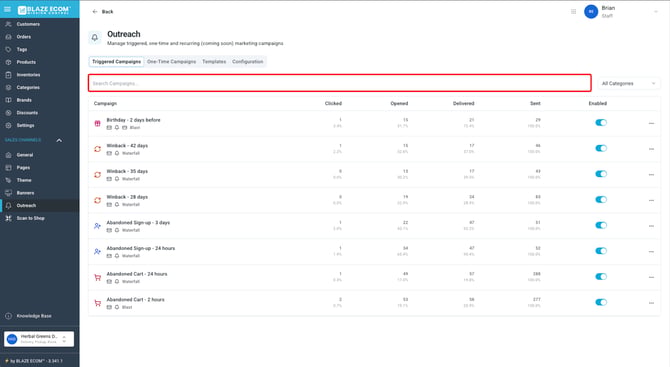
Task: Open more options for Abandoned Sign-up - 3 days
Action: coord(651,226)
